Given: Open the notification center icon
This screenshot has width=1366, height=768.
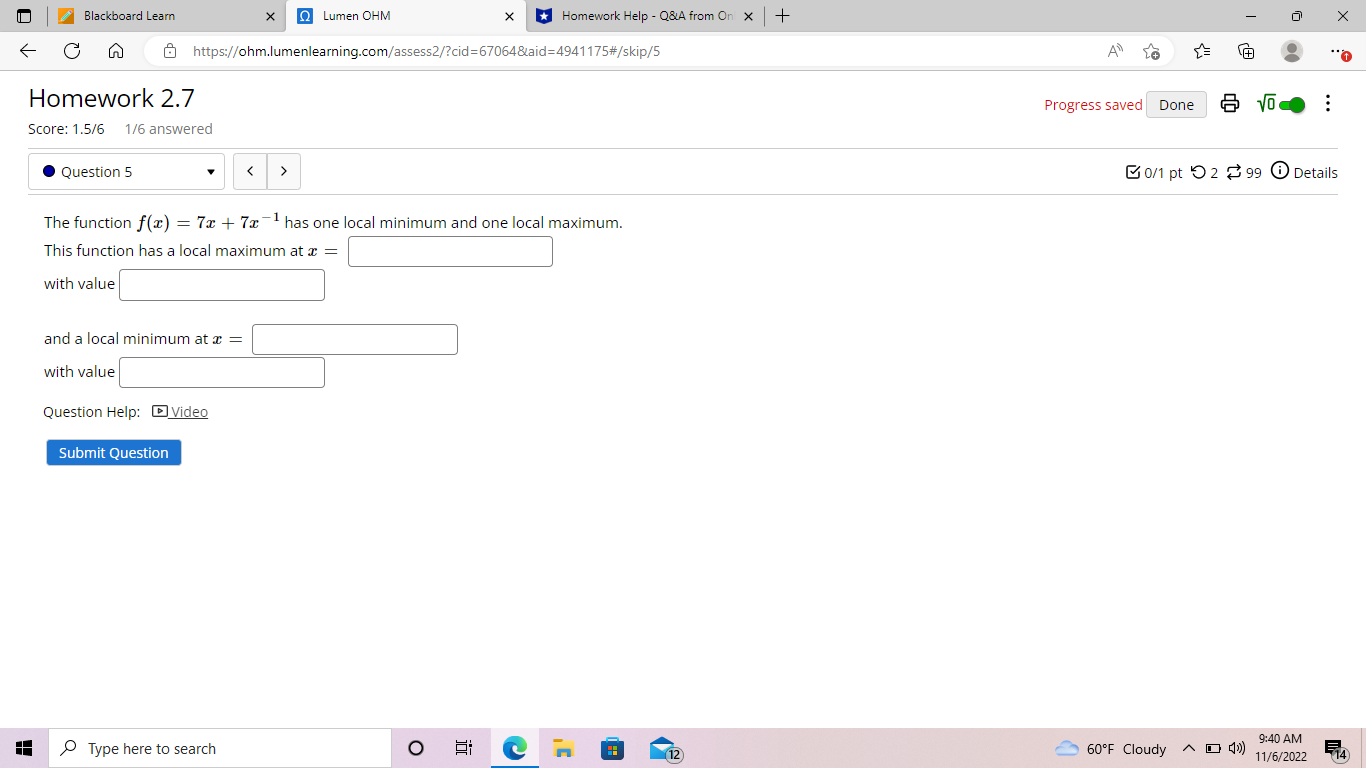Looking at the screenshot, I should 1334,749.
